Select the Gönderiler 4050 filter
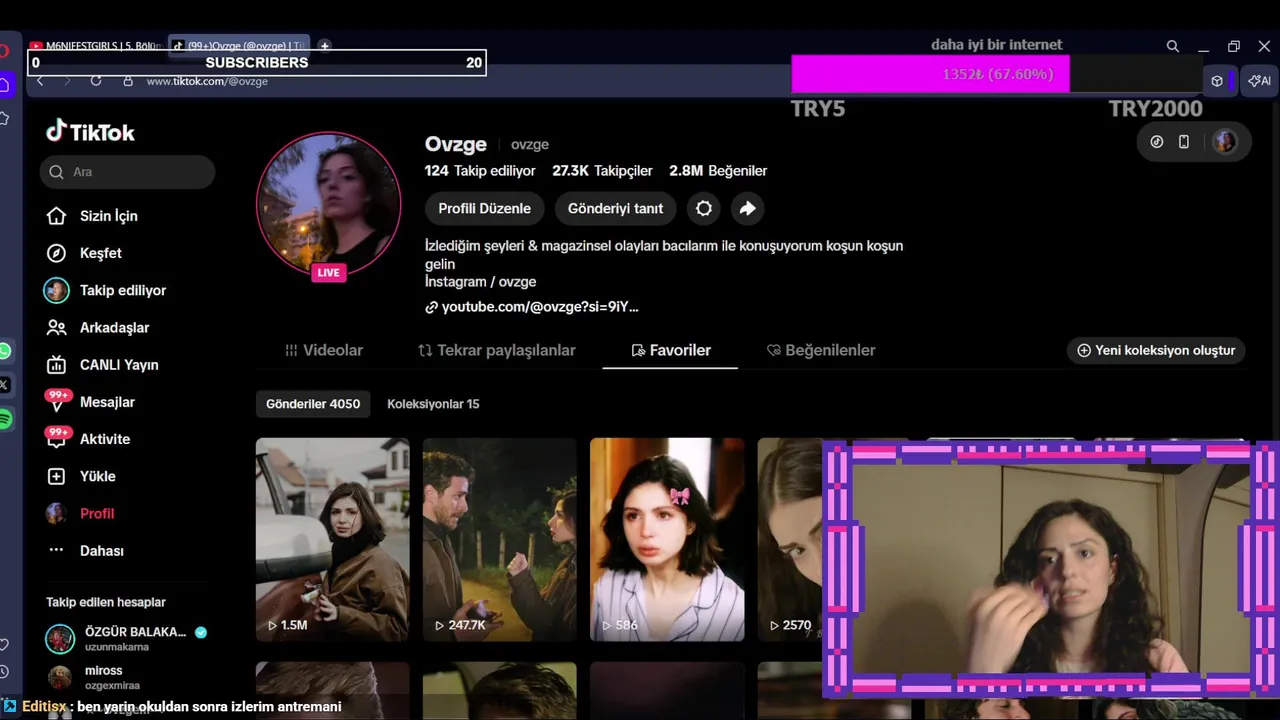The height and width of the screenshot is (720, 1280). 313,404
